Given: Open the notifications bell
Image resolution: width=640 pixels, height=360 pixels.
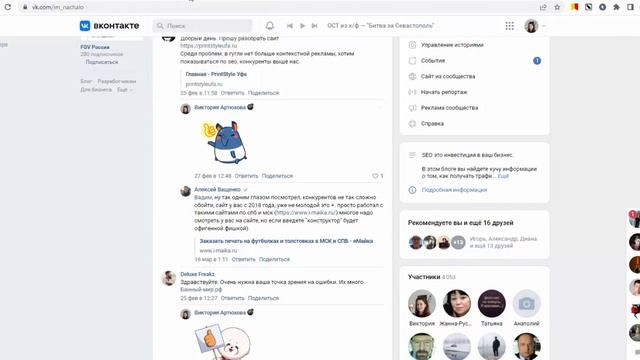Looking at the screenshot, I should (270, 26).
